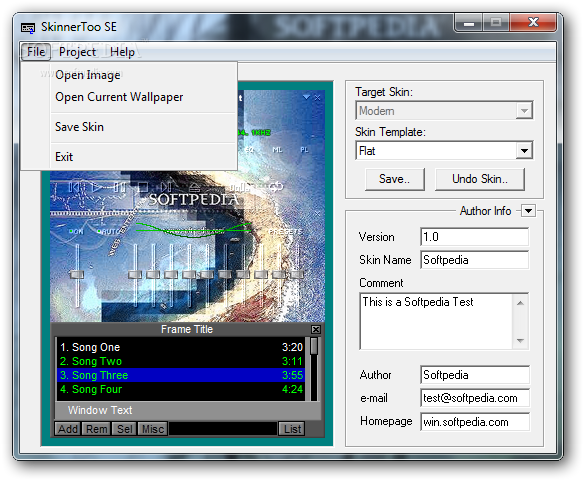This screenshot has height=481, width=584.
Task: Click Comment box scroll down arrow
Action: tap(520, 341)
